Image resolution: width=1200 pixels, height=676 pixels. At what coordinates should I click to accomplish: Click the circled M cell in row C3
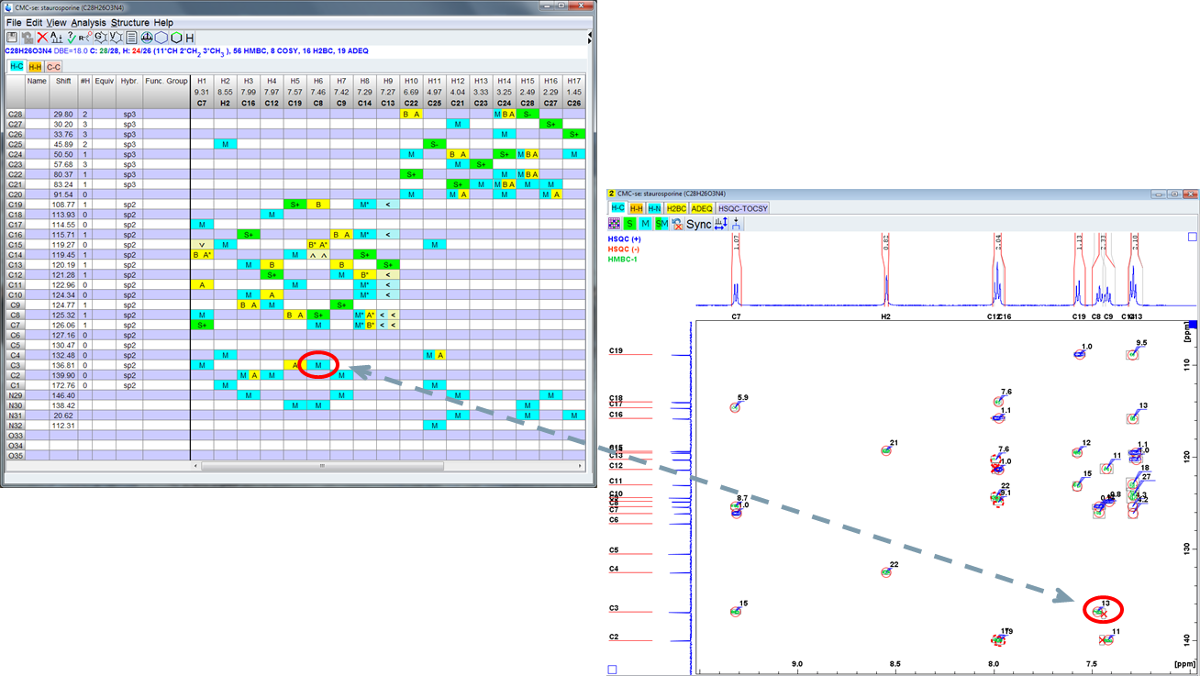tap(318, 365)
